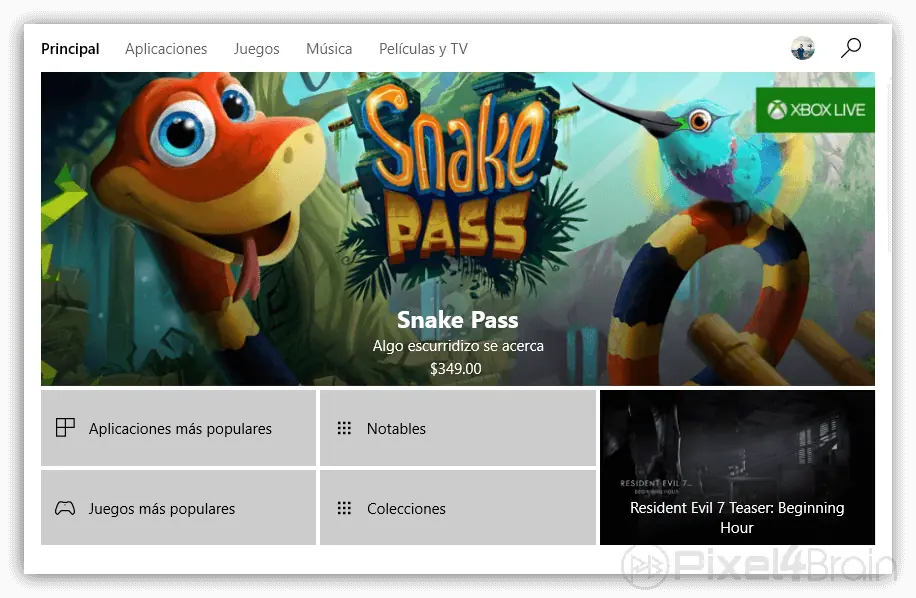The image size is (916, 598).
Task: Click the Colecciones grid icon
Action: pos(344,508)
